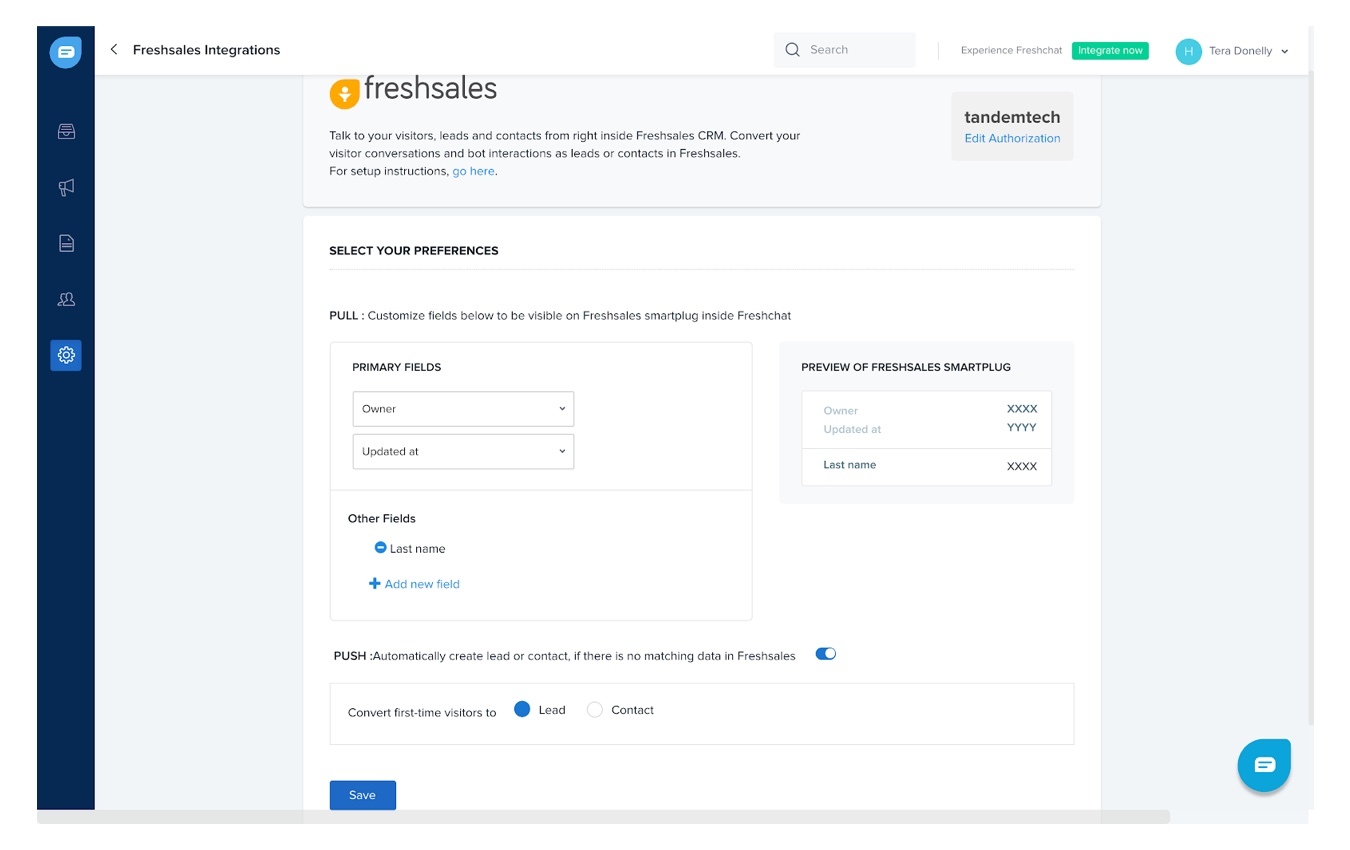The image size is (1350, 850).
Task: Select the Contact radio option
Action: 595,710
